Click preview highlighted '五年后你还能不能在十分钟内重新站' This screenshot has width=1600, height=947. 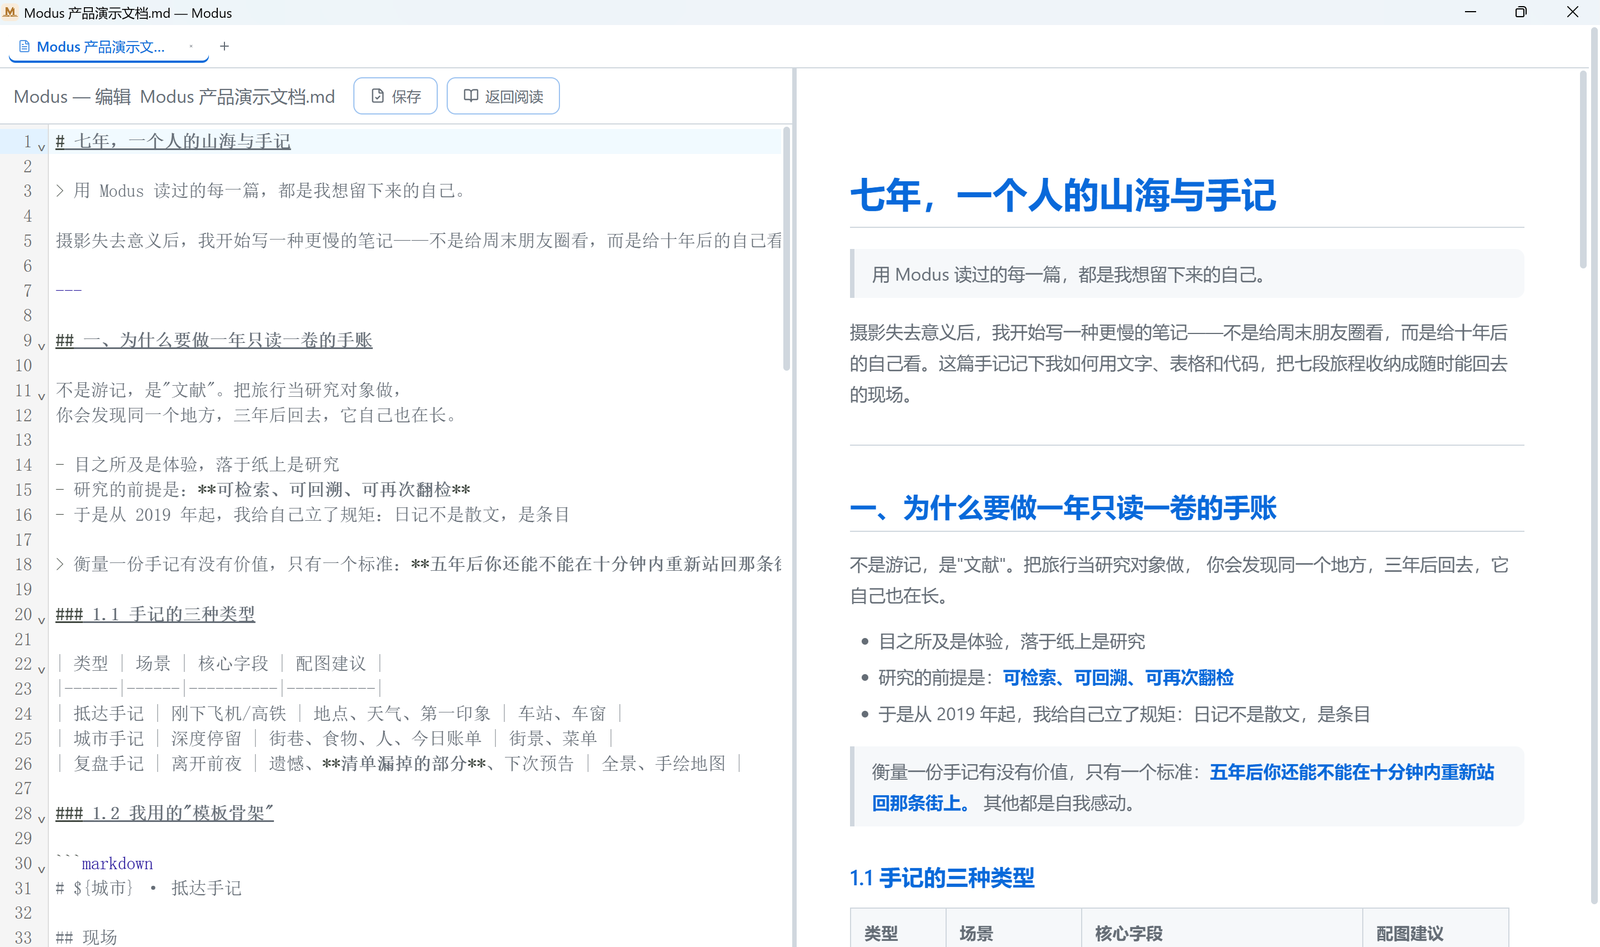[1352, 772]
